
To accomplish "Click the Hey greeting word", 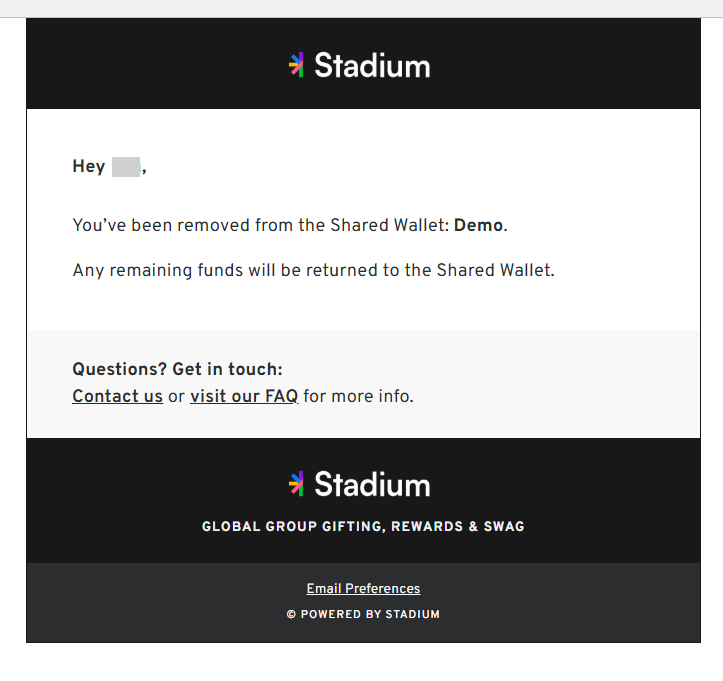I will point(89,166).
